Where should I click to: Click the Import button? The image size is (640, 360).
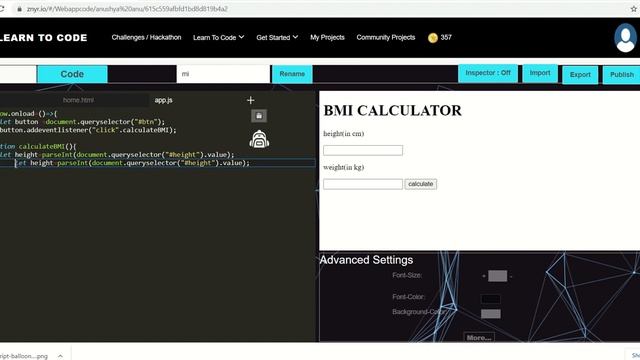540,73
